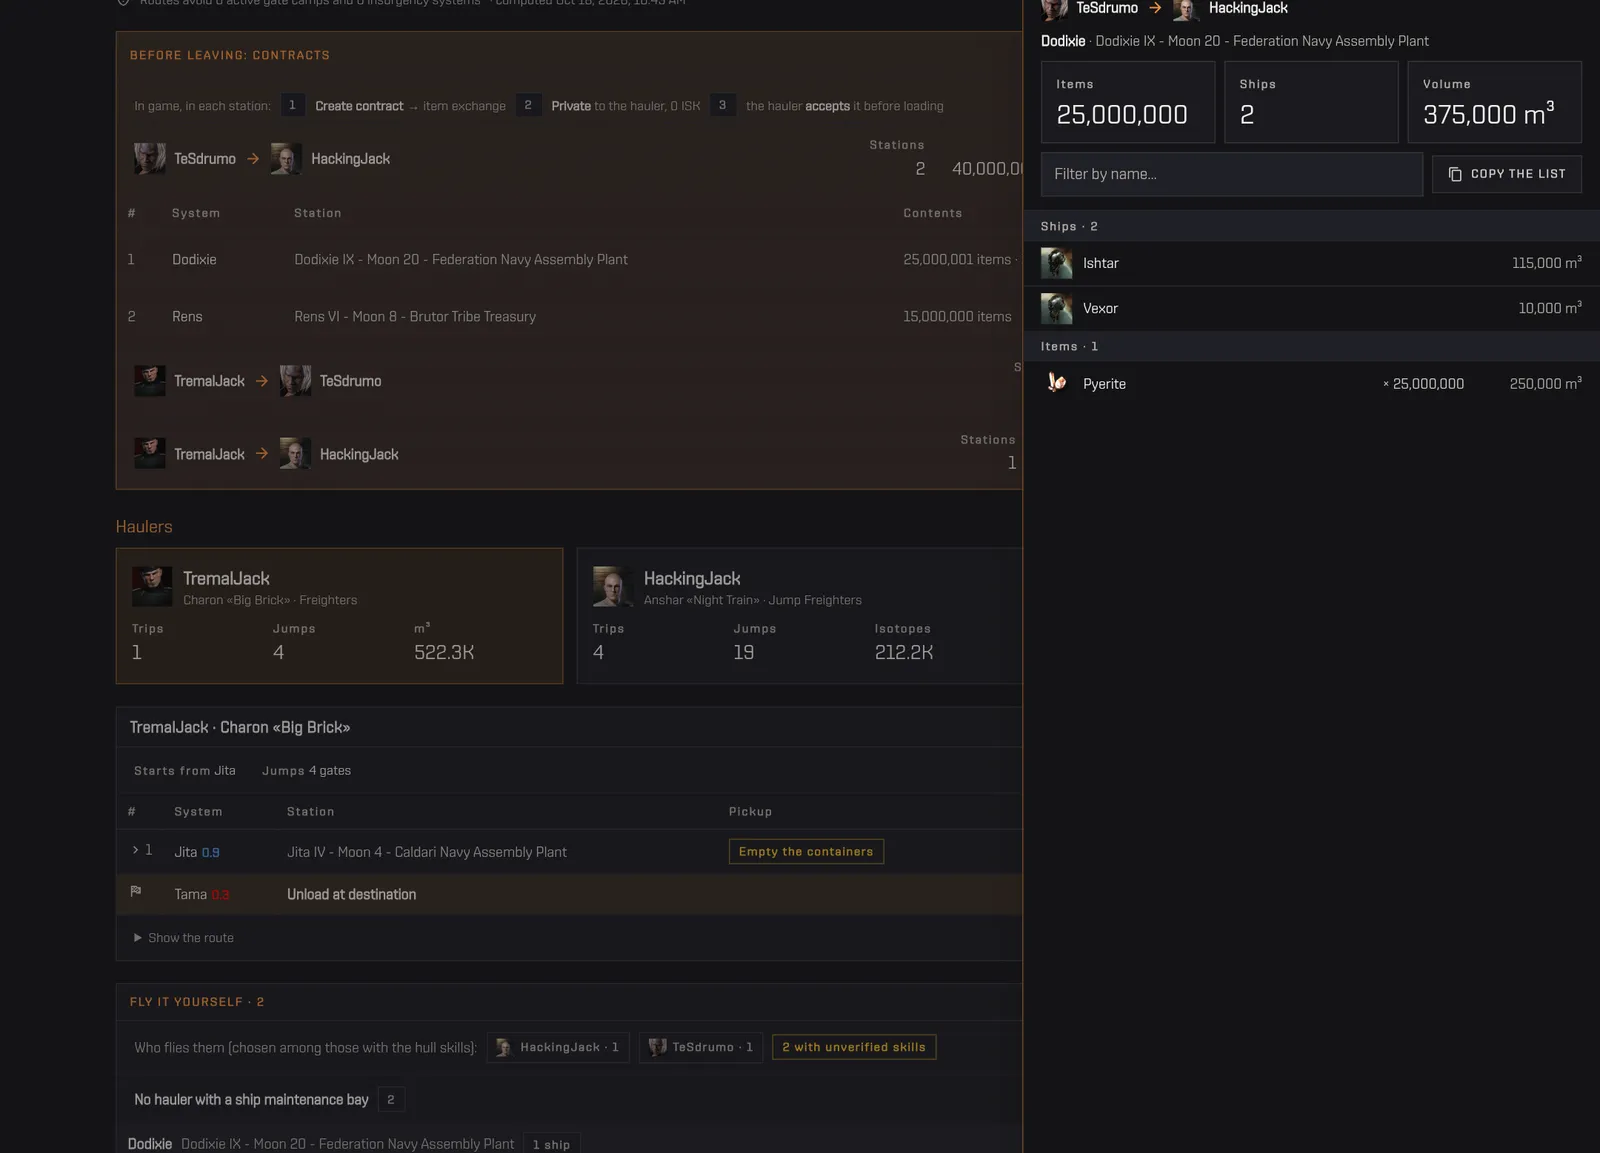Select the TremalJack hauler card

click(x=339, y=616)
